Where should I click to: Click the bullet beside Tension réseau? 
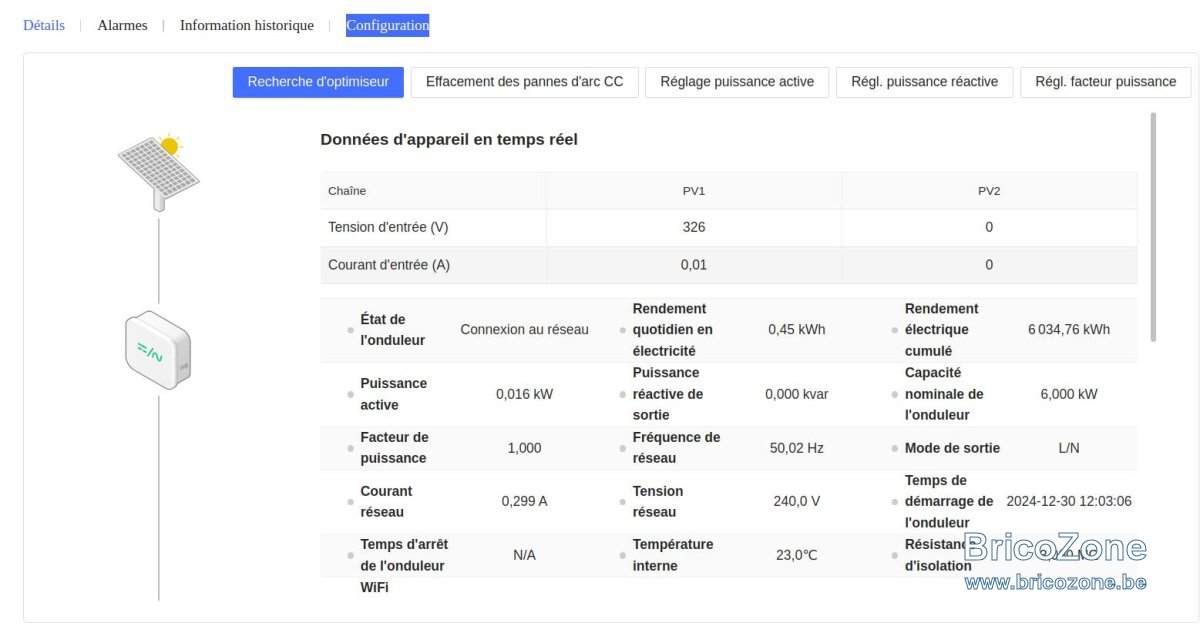point(623,502)
